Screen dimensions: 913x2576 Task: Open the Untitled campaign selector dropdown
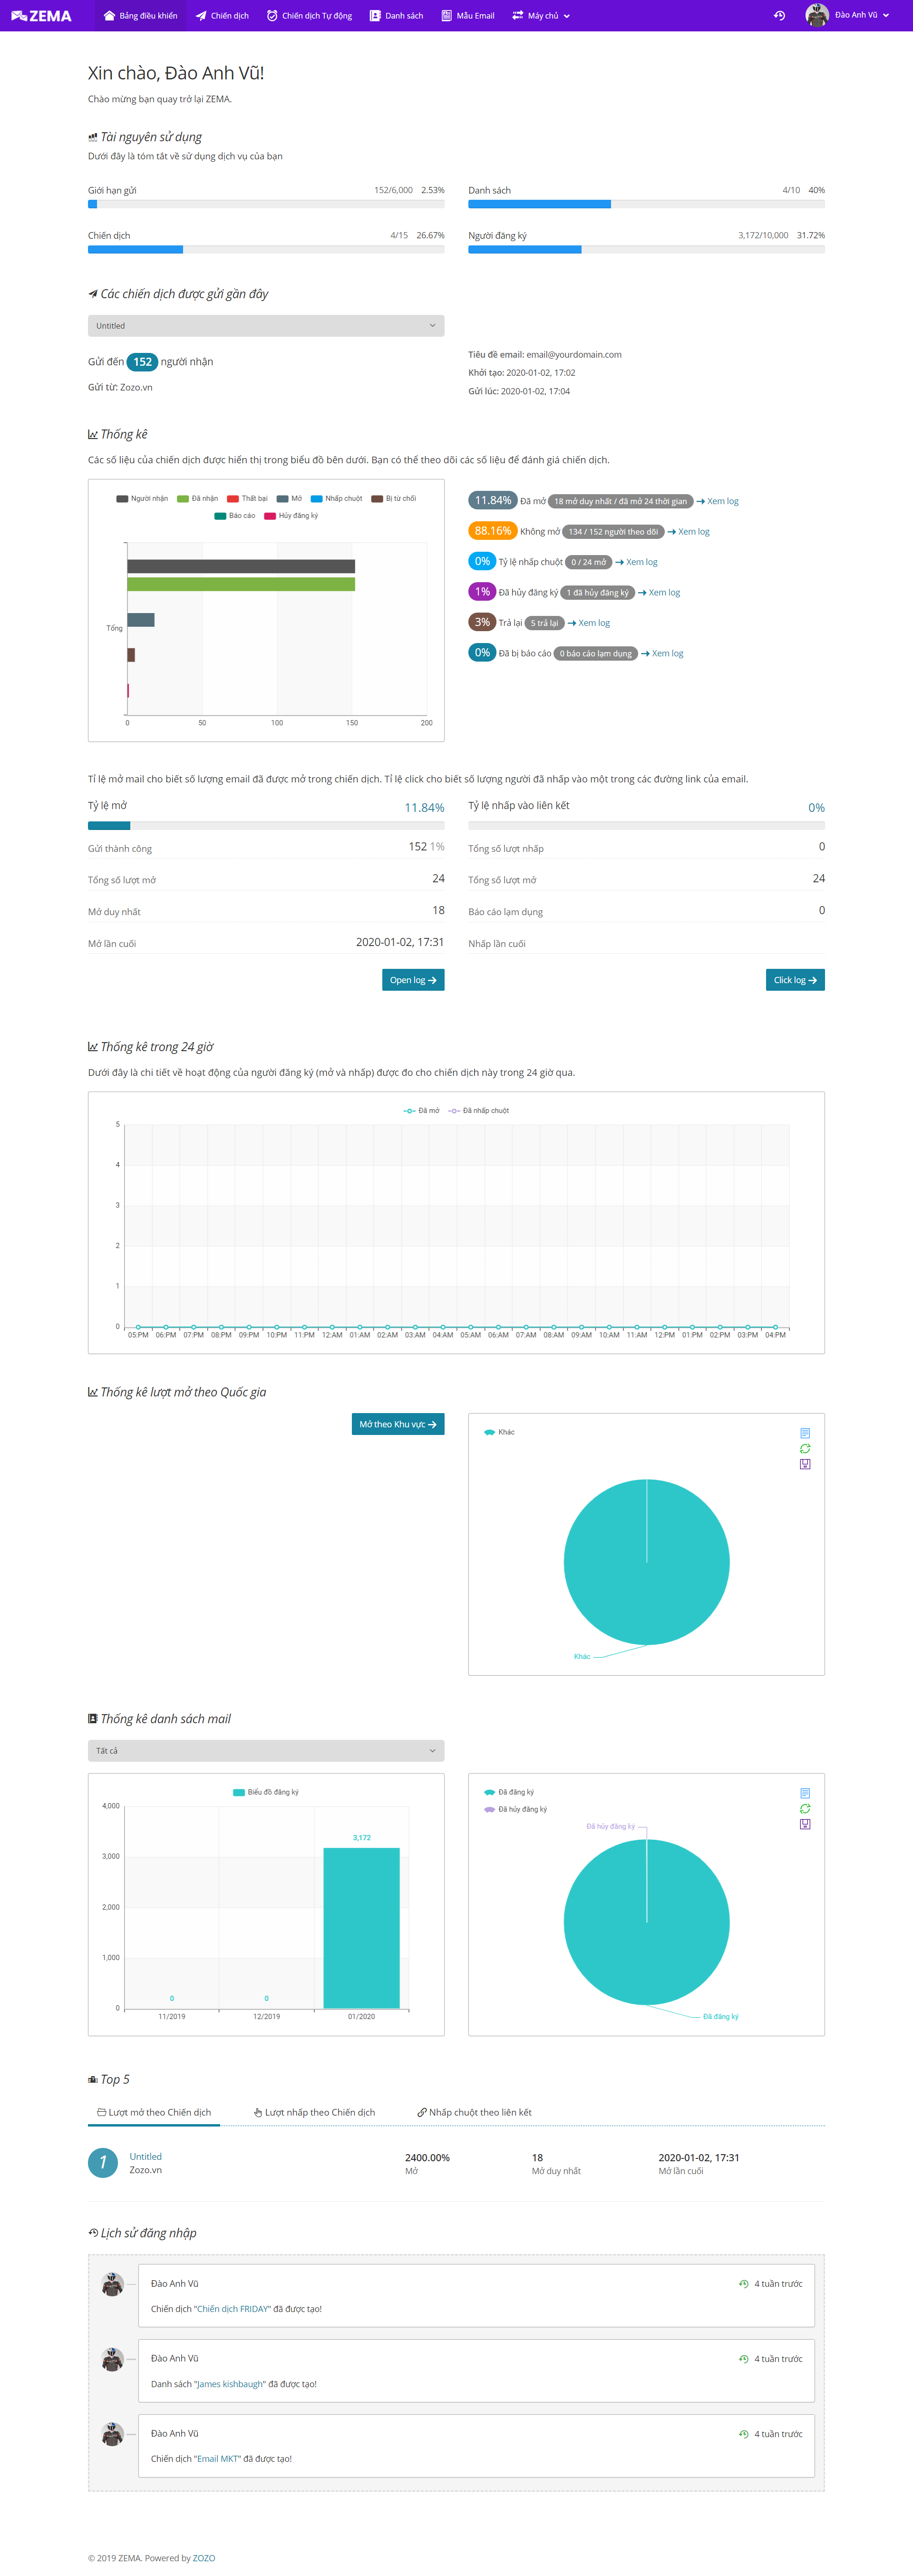(266, 326)
